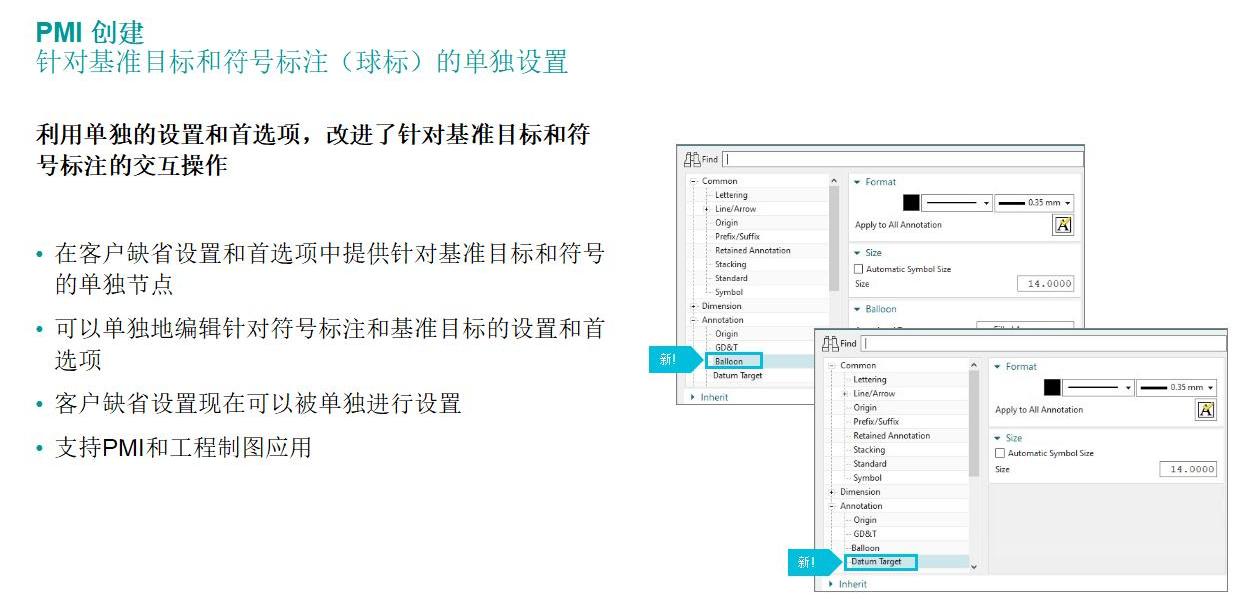1237x613 pixels.
Task: Collapse the Format section in back dialog
Action: [857, 182]
